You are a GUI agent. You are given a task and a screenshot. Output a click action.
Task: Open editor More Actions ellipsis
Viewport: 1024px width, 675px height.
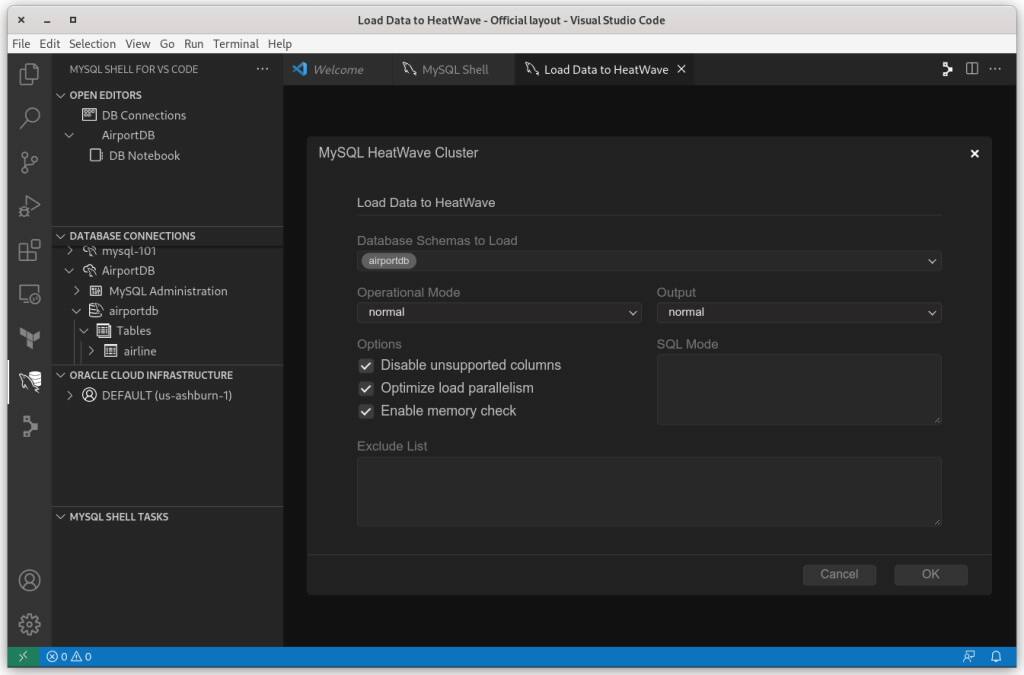point(995,69)
